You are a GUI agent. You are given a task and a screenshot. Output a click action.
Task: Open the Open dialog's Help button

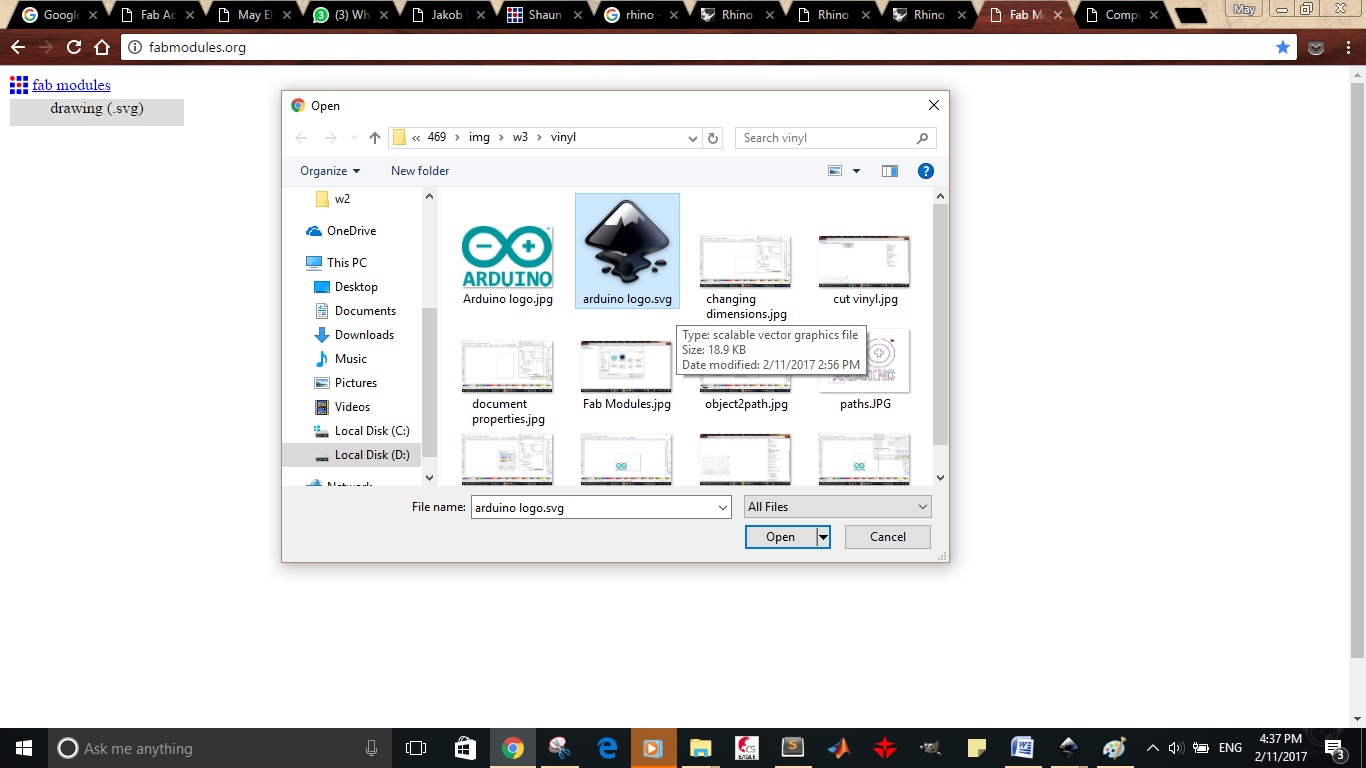point(926,171)
